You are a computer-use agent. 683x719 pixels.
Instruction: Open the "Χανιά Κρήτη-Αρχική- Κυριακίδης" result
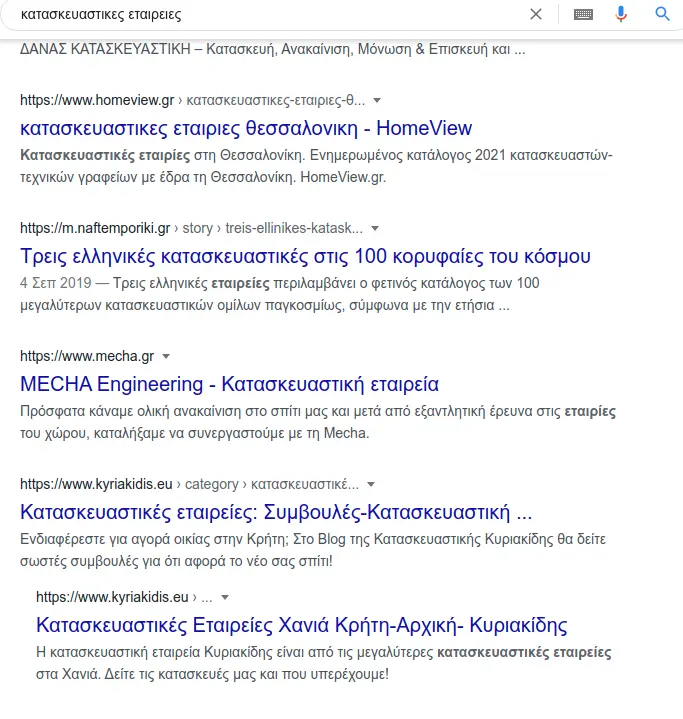pyautogui.click(x=301, y=626)
